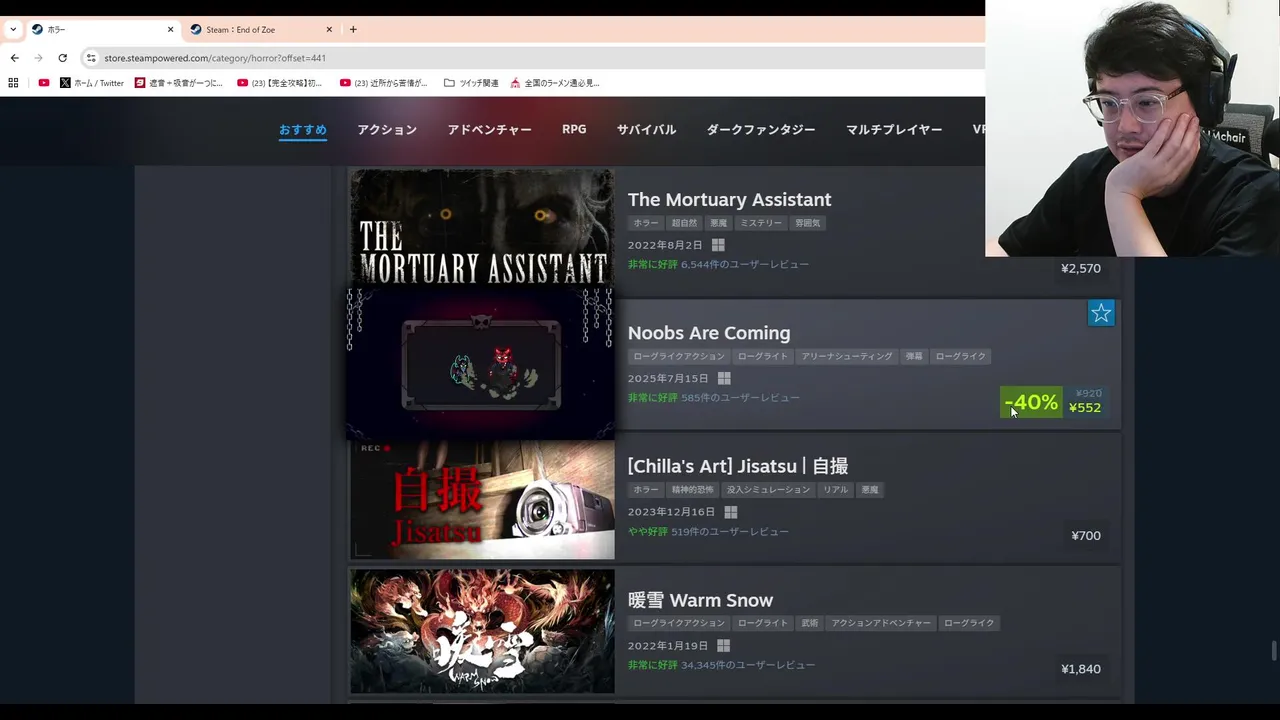Select the アクション category tab
The width and height of the screenshot is (1280, 720).
click(387, 130)
